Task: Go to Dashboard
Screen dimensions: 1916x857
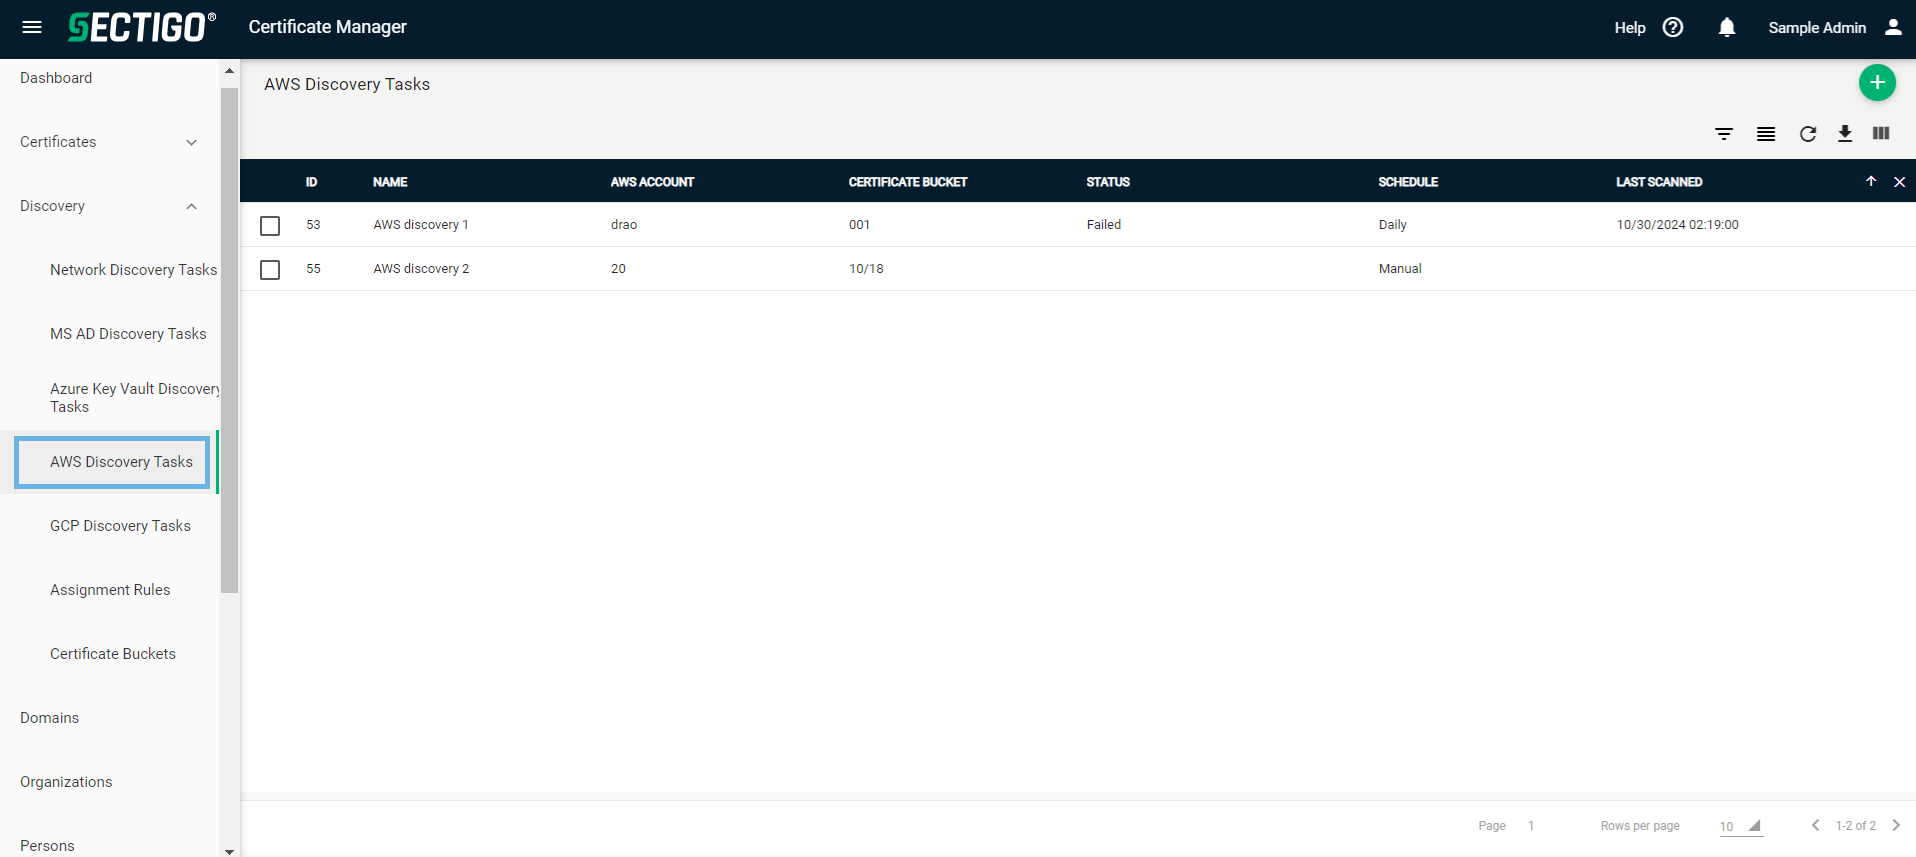Action: click(x=56, y=78)
